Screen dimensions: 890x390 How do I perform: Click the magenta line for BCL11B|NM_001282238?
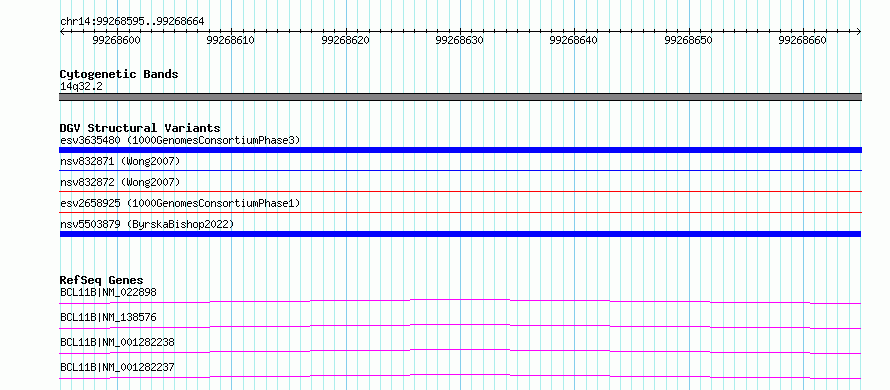460,351
